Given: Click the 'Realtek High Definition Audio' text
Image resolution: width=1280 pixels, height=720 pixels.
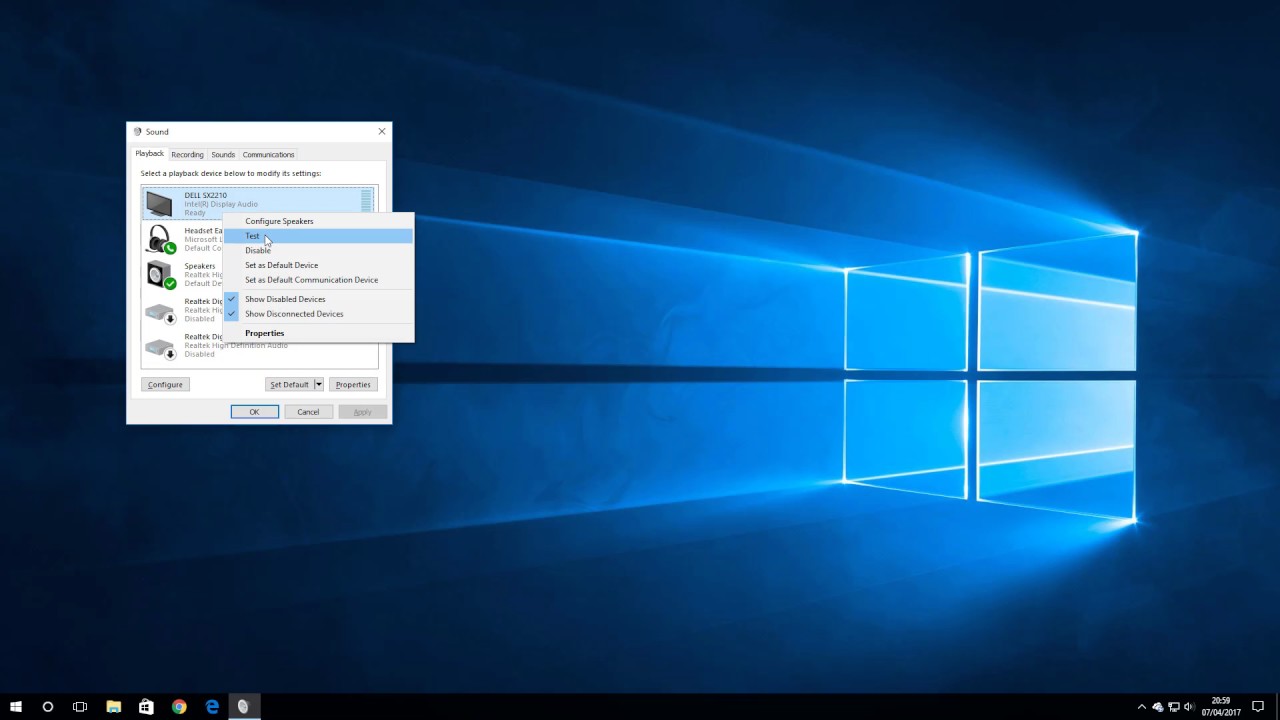Looking at the screenshot, I should (x=236, y=345).
